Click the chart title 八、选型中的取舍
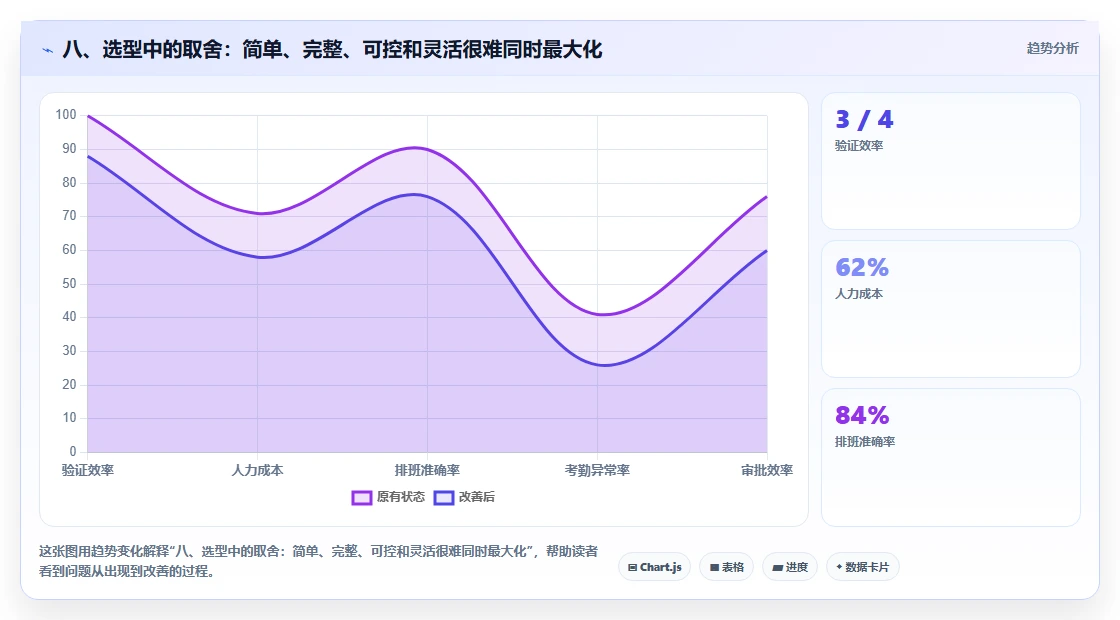Image resolution: width=1120 pixels, height=620 pixels. pos(332,50)
